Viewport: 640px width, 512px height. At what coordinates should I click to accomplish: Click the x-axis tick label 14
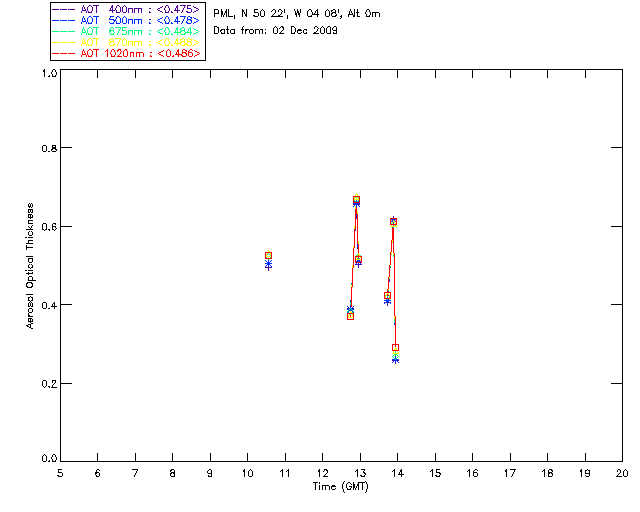point(398,473)
